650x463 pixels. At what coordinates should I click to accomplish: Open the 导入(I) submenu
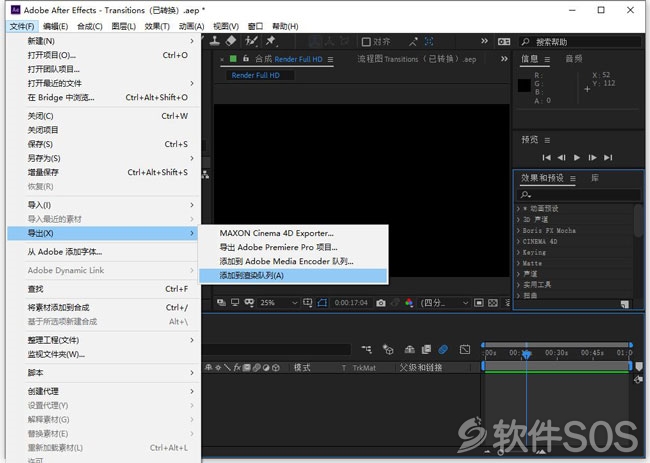(x=104, y=205)
